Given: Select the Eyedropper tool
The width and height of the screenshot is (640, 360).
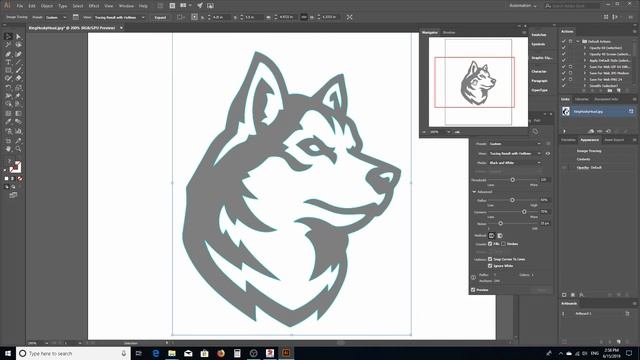Looking at the screenshot, I should [x=8, y=122].
